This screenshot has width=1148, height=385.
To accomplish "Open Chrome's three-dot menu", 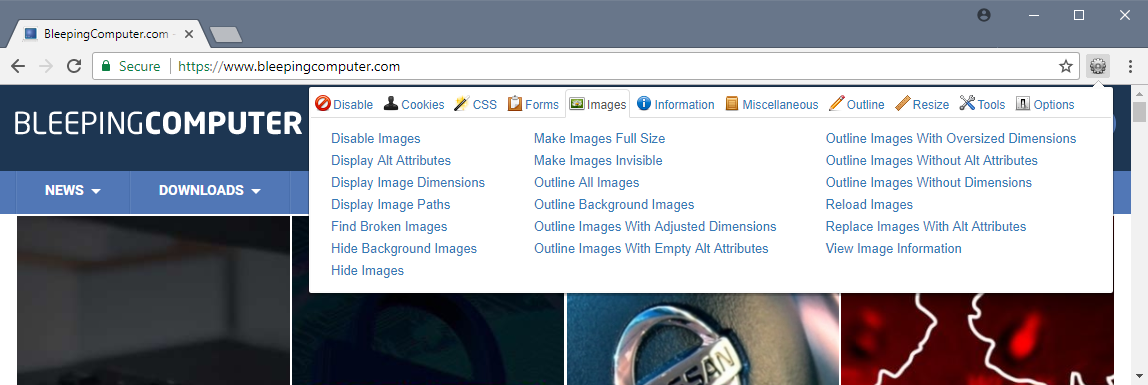I will click(1130, 67).
